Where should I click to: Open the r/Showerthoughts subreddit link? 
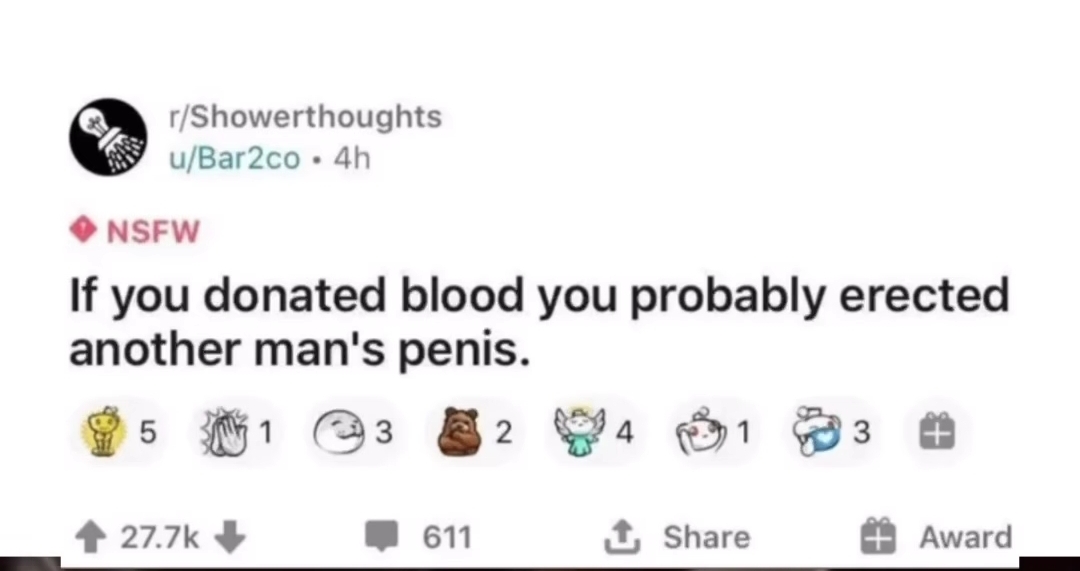[306, 118]
